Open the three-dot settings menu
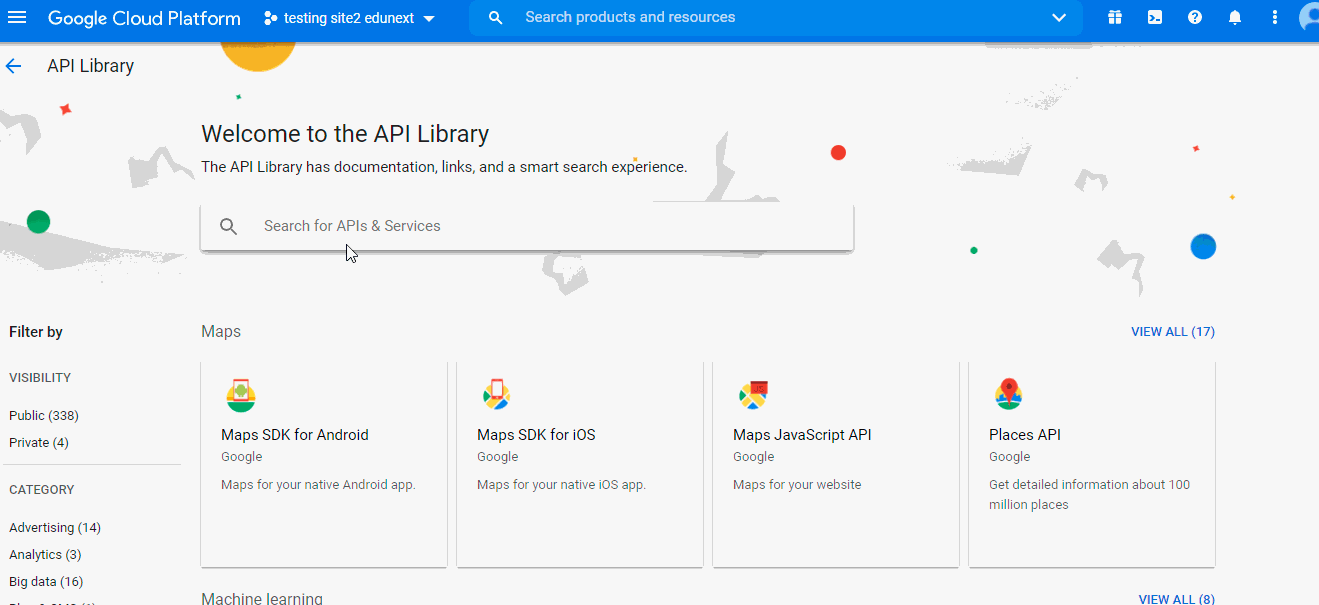Screen dimensions: 1319x605 click(x=1275, y=17)
